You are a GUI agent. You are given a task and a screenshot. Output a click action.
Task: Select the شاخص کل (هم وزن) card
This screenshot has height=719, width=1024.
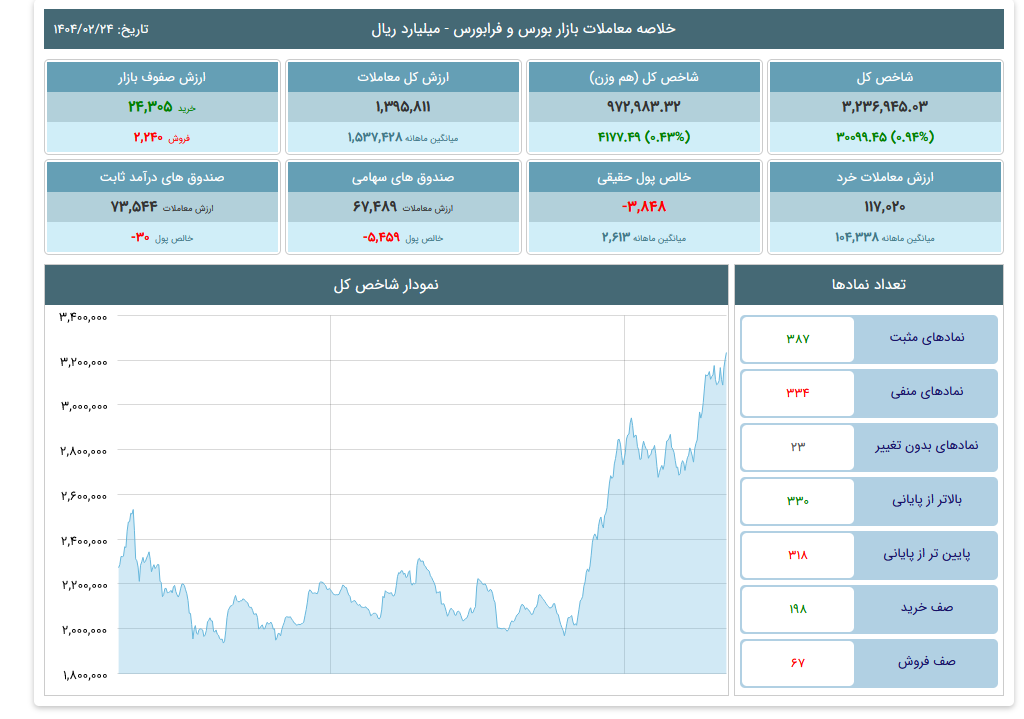click(644, 107)
